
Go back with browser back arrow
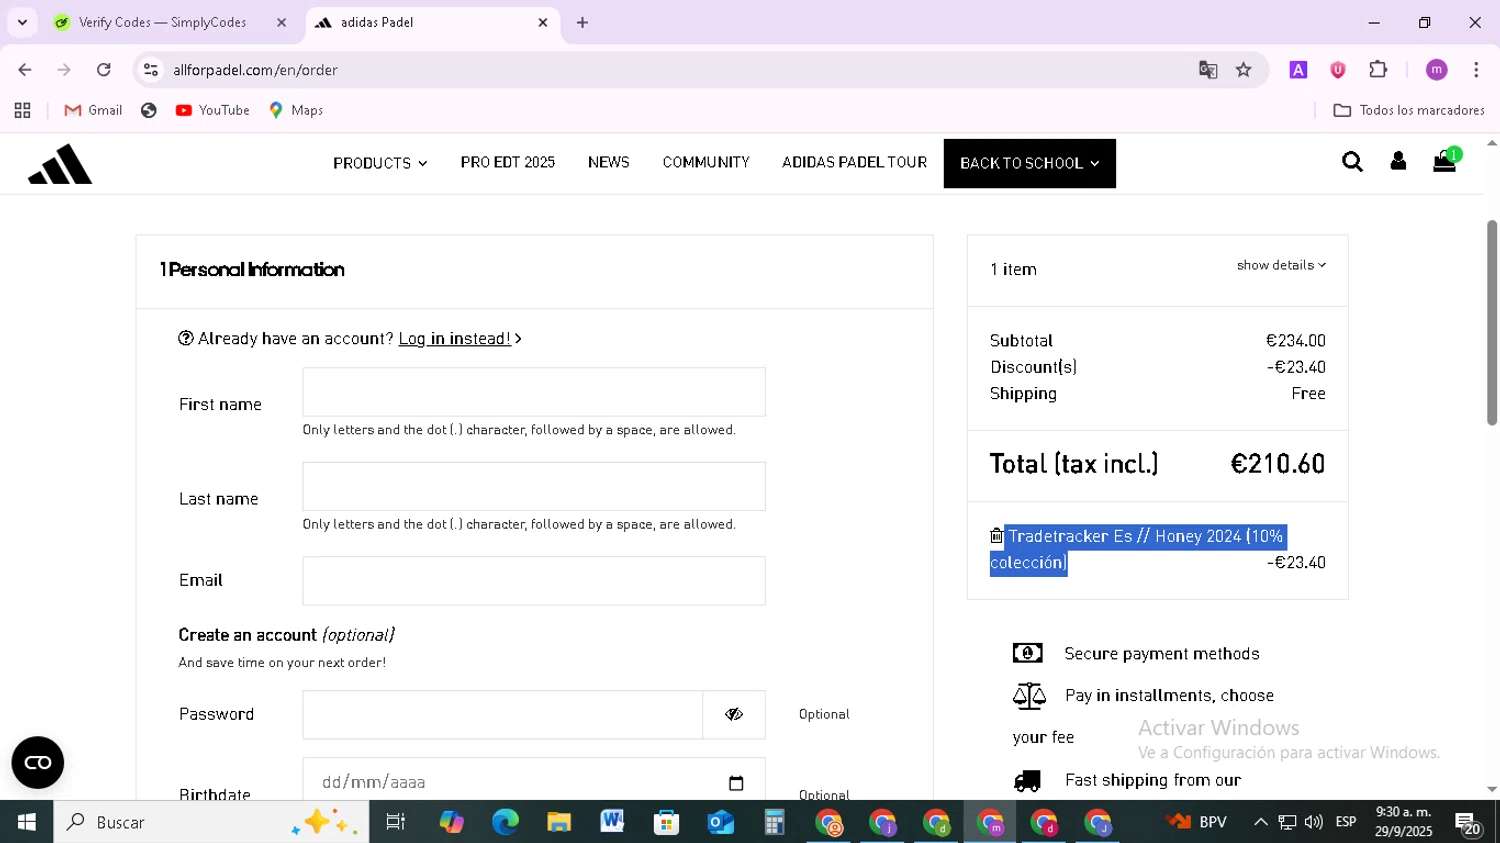tap(25, 70)
